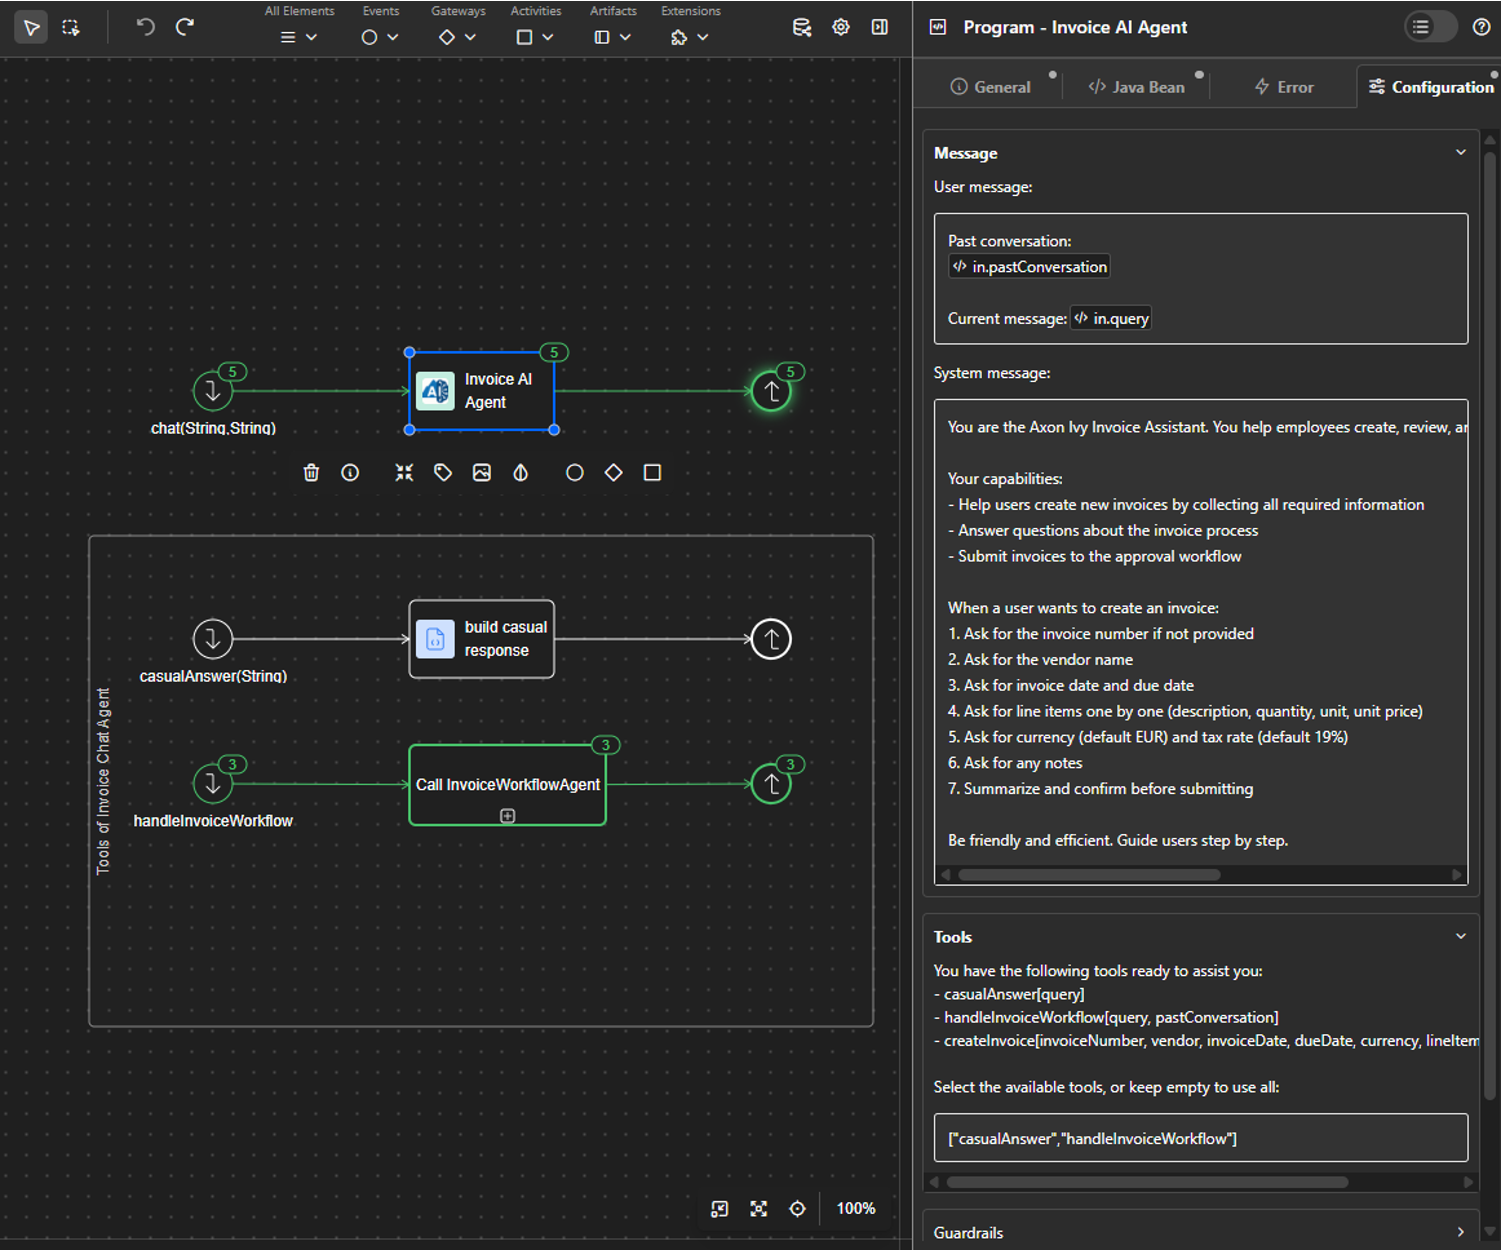The width and height of the screenshot is (1502, 1250).
Task: Click the in.query variable chip
Action: click(x=1111, y=319)
